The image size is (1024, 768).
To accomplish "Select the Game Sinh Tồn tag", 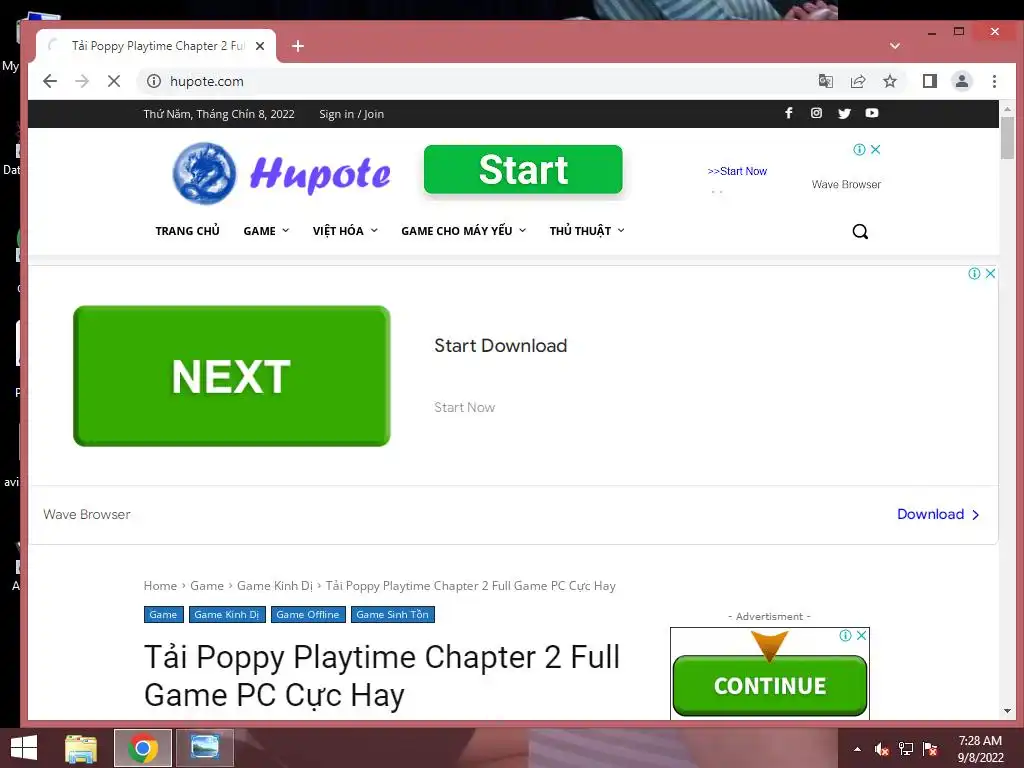I will tap(392, 615).
